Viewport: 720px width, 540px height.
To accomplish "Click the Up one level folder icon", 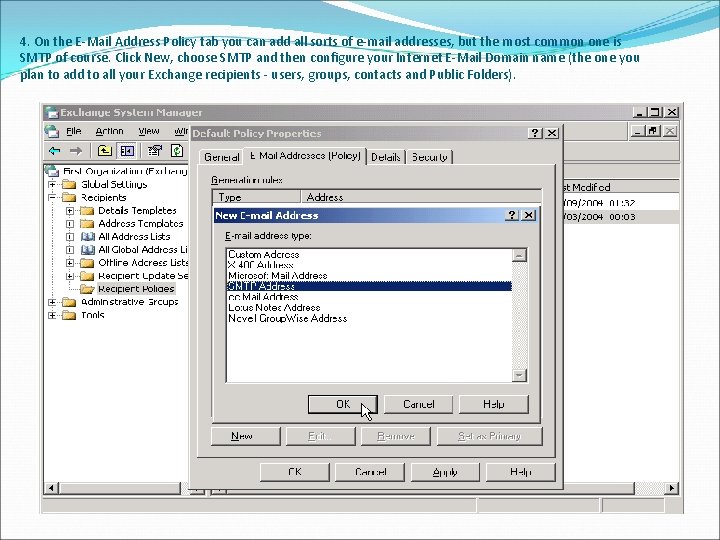I will (x=105, y=150).
